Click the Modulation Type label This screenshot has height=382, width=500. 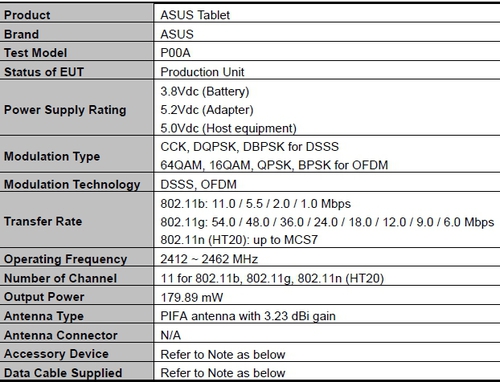52,156
